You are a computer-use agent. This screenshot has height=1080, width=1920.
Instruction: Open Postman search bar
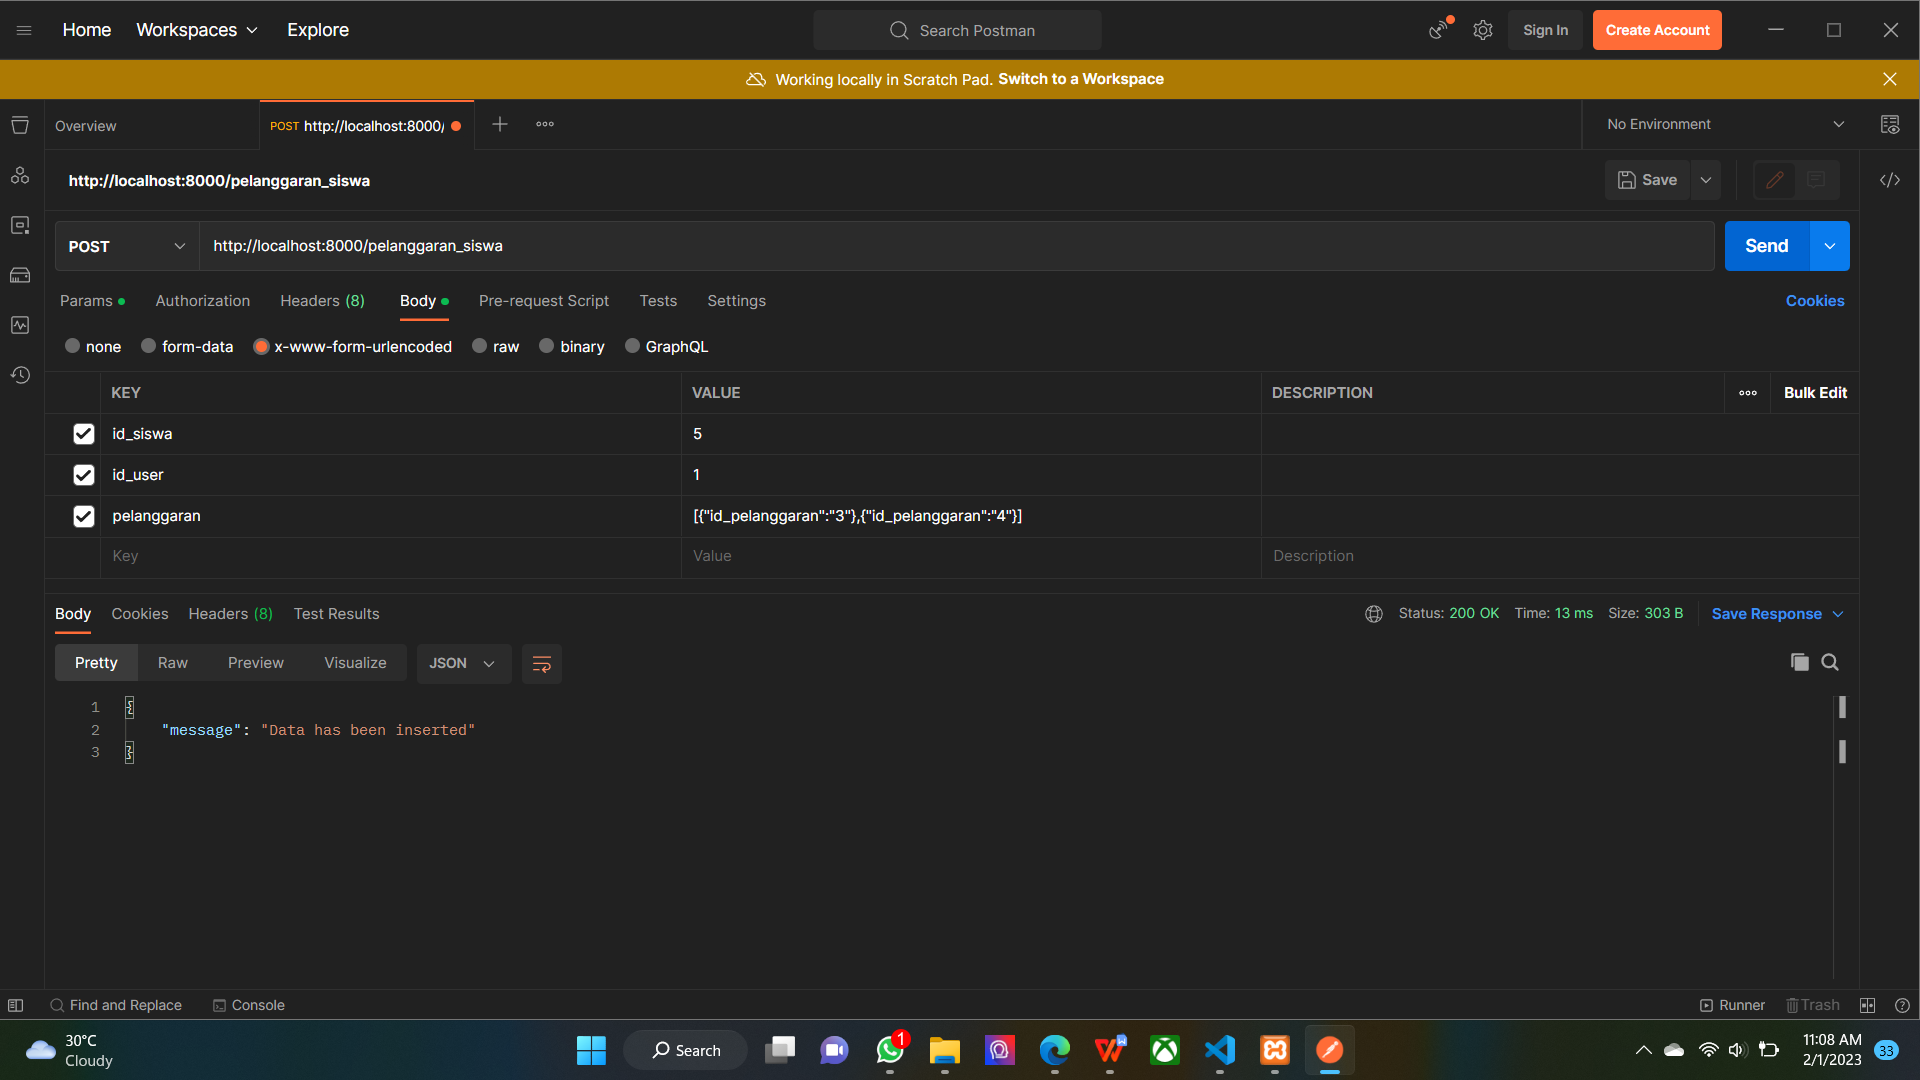click(957, 30)
